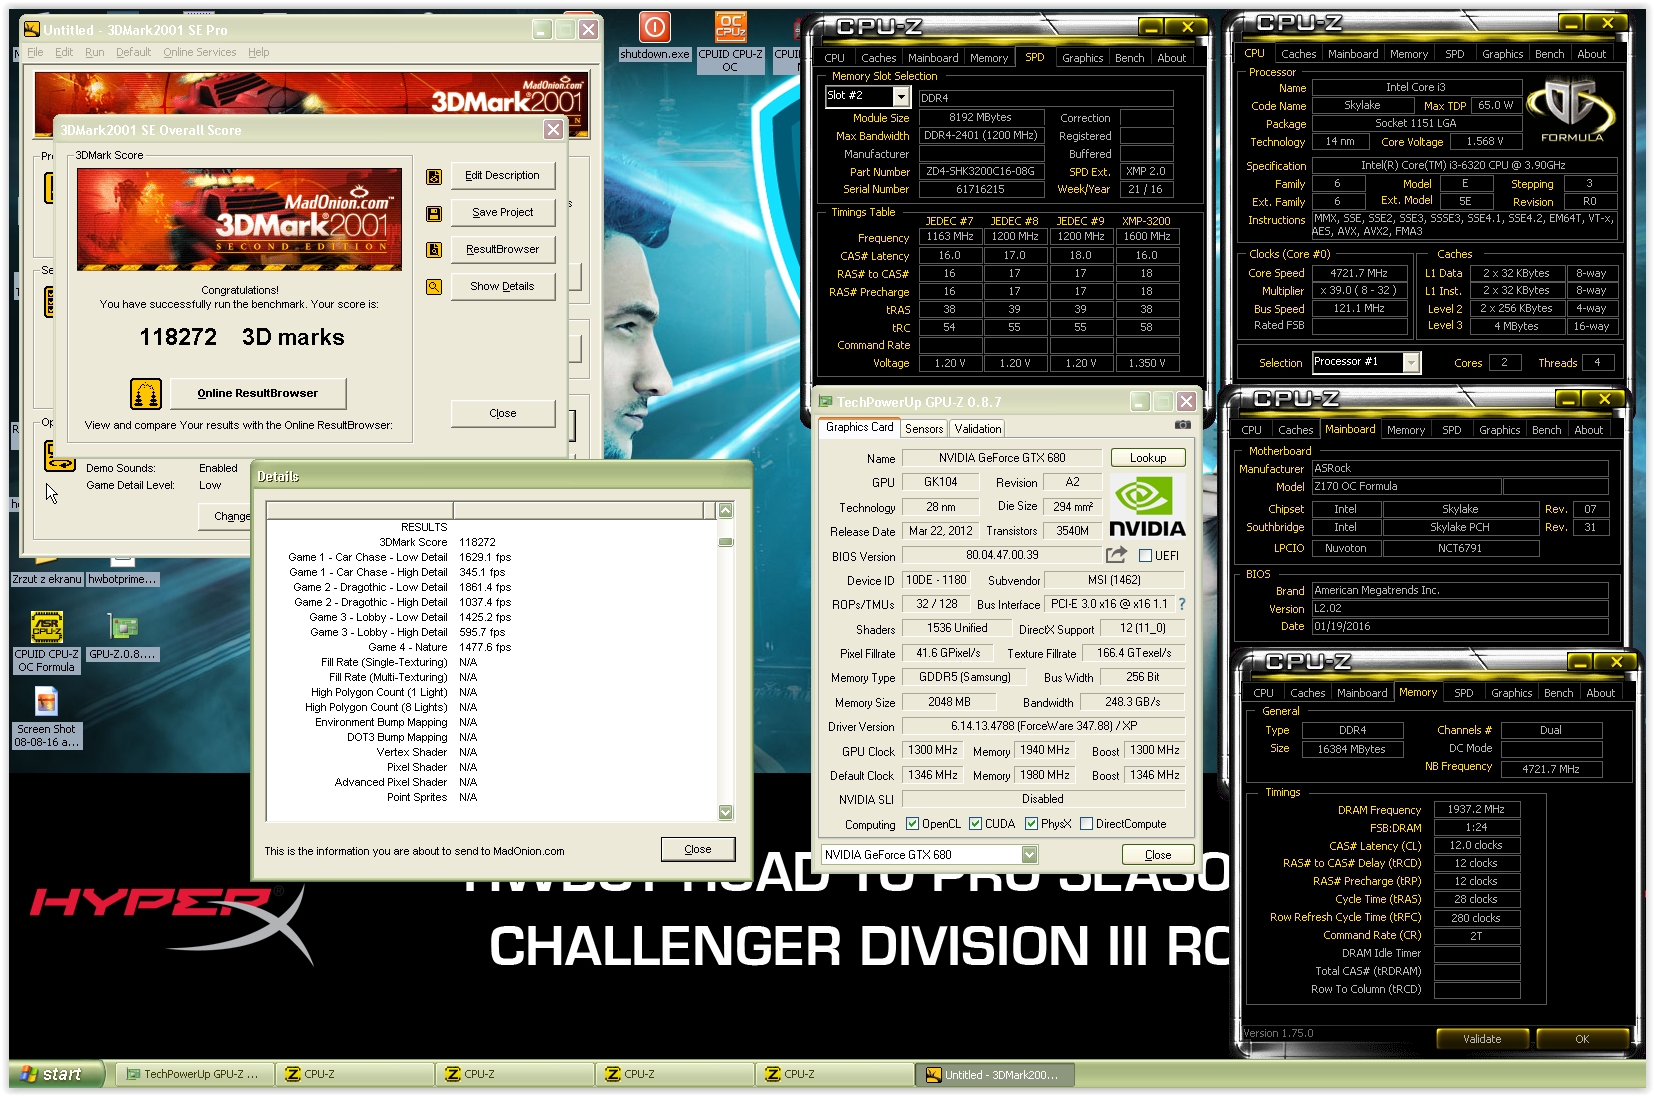Click the GPU-Z screenshot camera icon
The image size is (1654, 1096).
pos(1183,425)
